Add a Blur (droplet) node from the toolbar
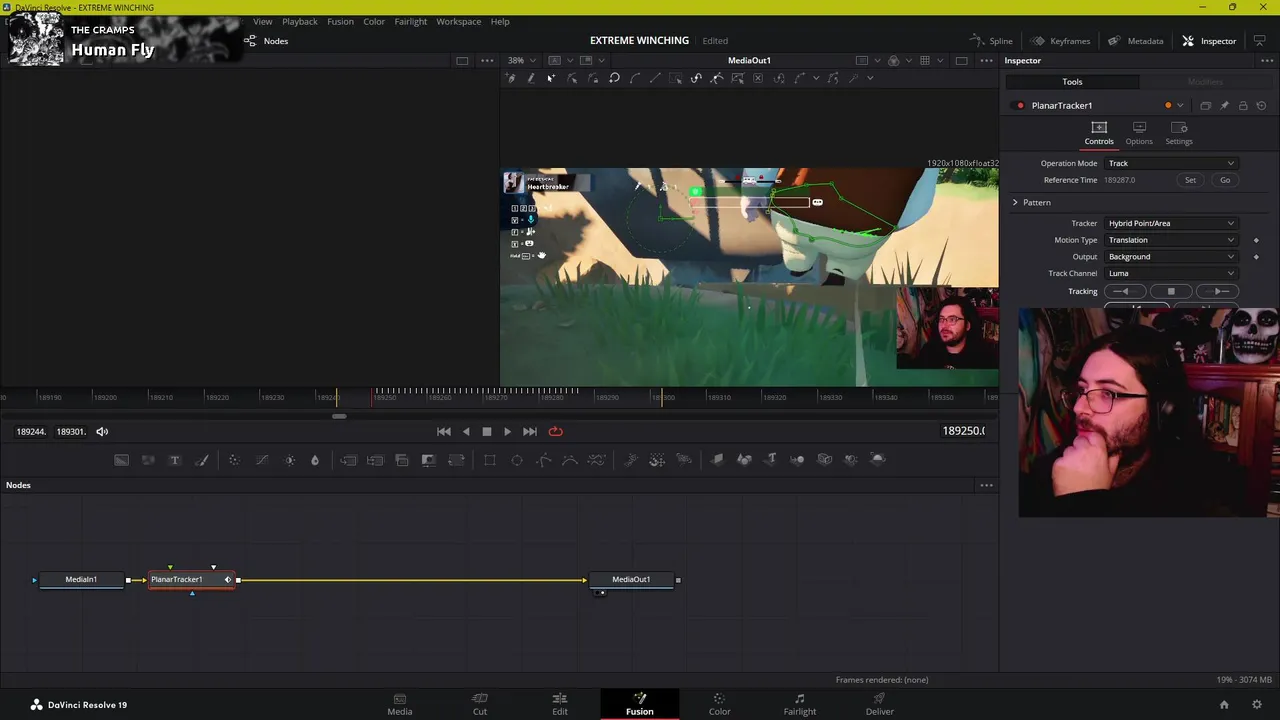Screen dimensions: 1280x720 [x=315, y=460]
